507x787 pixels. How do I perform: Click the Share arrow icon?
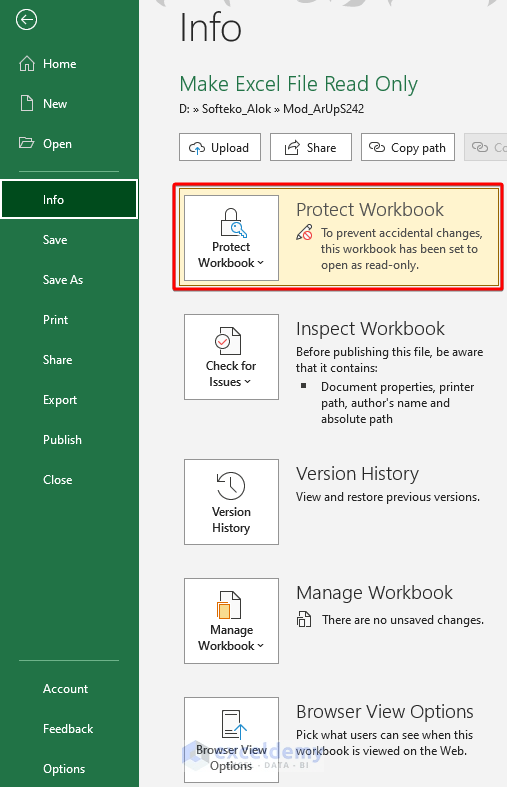tap(292, 148)
